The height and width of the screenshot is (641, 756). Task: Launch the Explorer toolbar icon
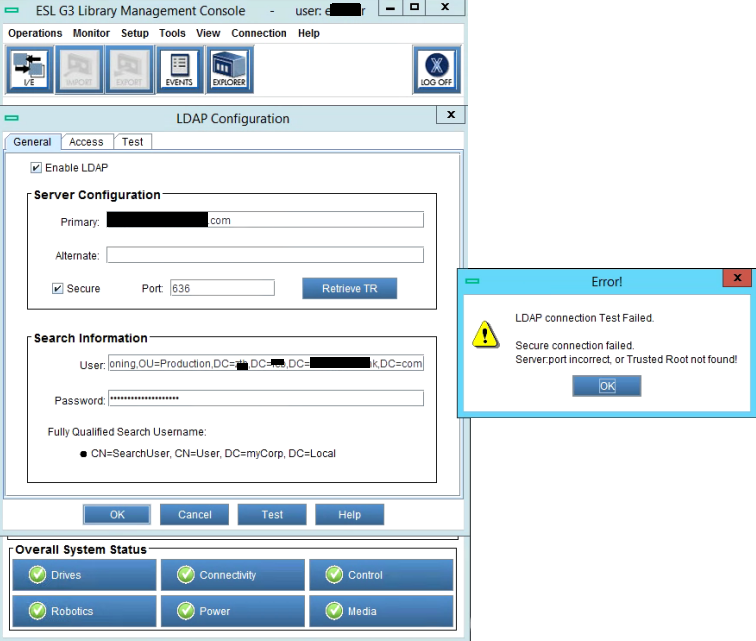pos(229,69)
